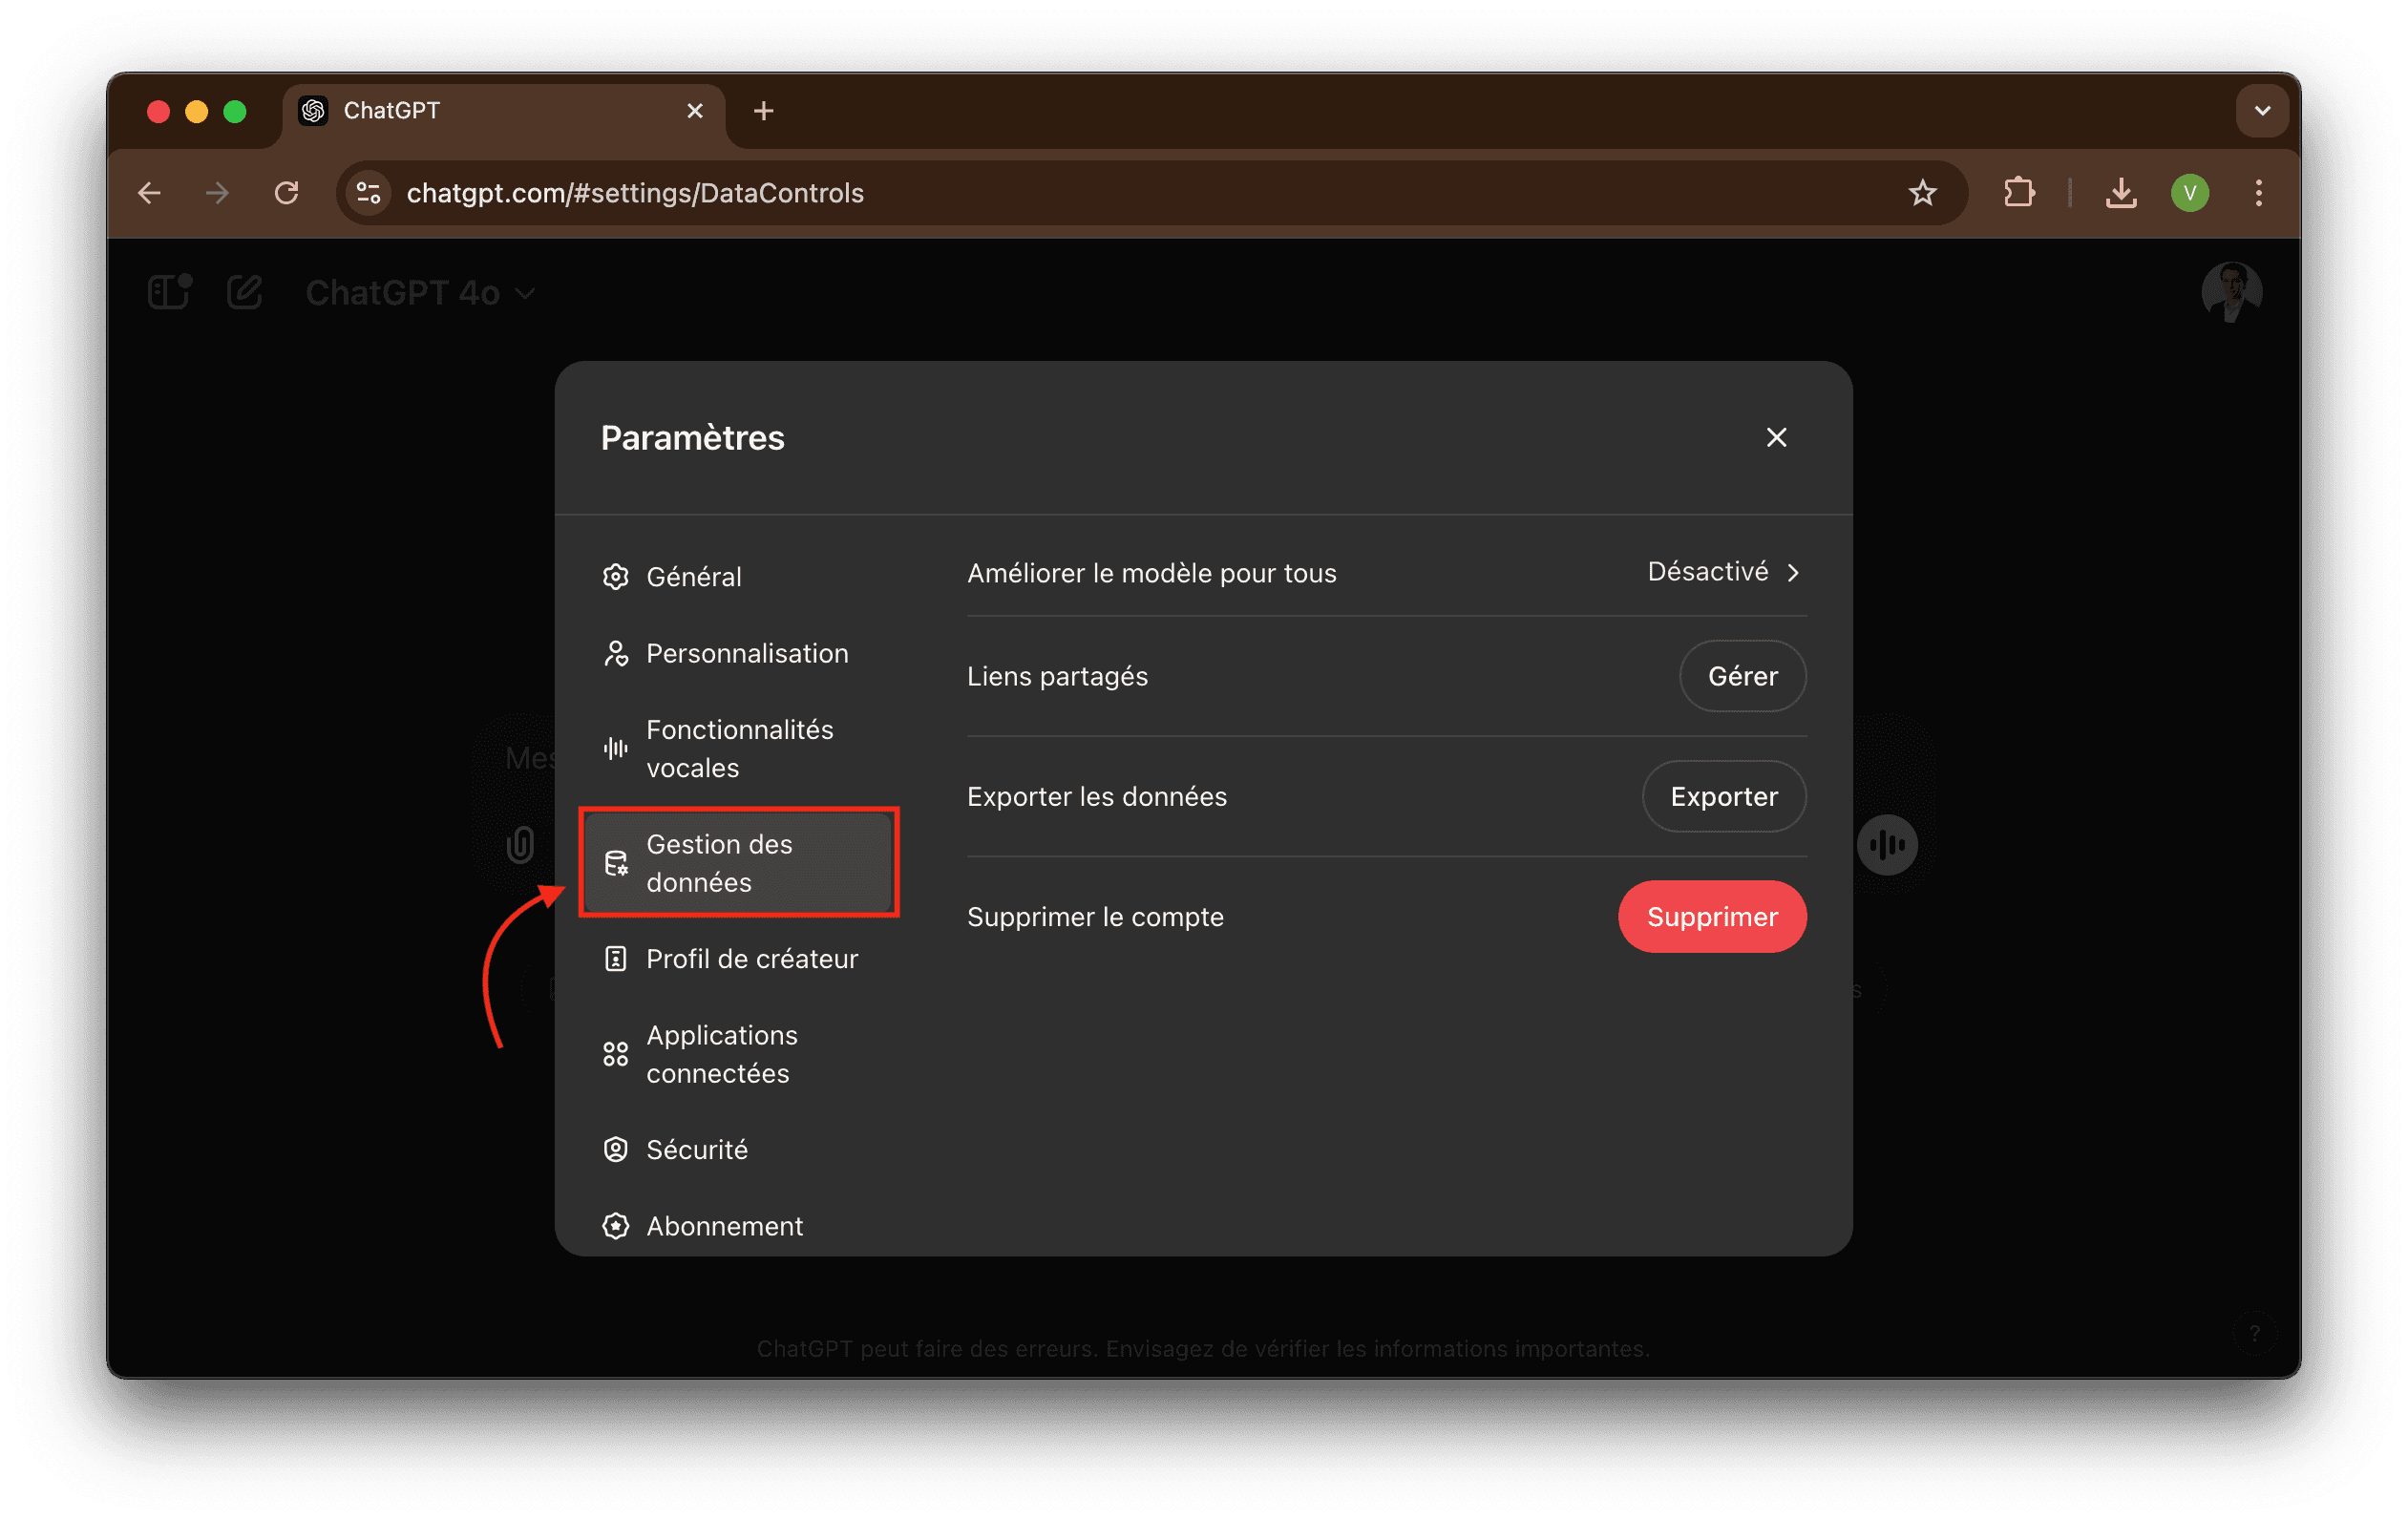
Task: Expand Améliorer le modèle pour tous setting
Action: [x=1723, y=572]
